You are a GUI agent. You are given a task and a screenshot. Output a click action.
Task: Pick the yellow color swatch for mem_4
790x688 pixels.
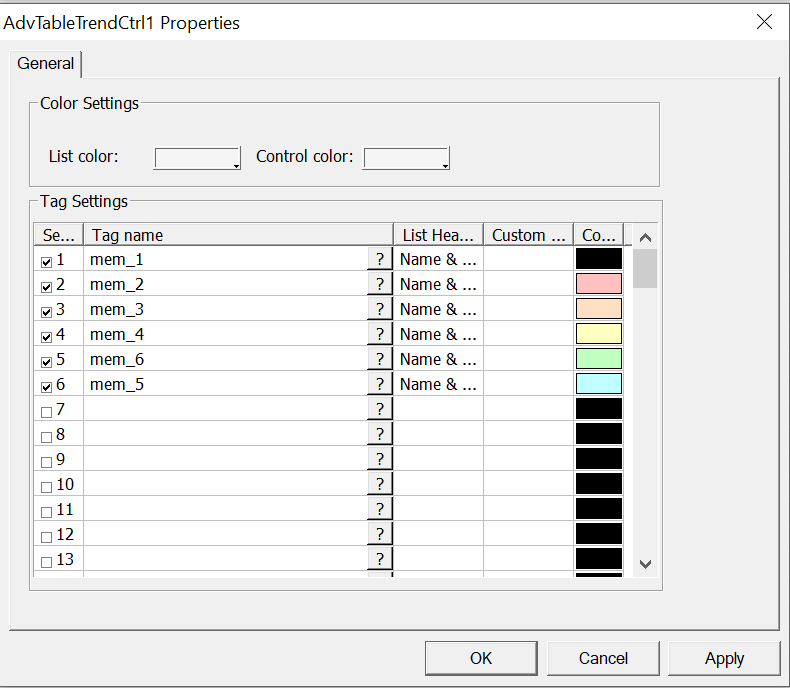pos(599,334)
